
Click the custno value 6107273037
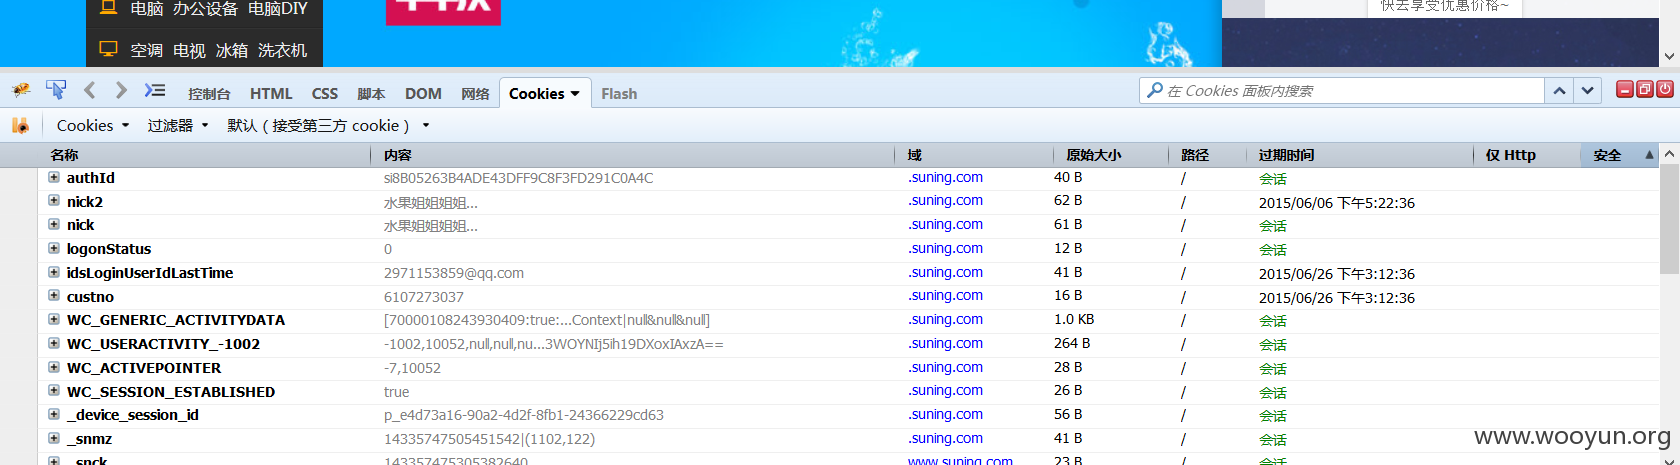424,297
